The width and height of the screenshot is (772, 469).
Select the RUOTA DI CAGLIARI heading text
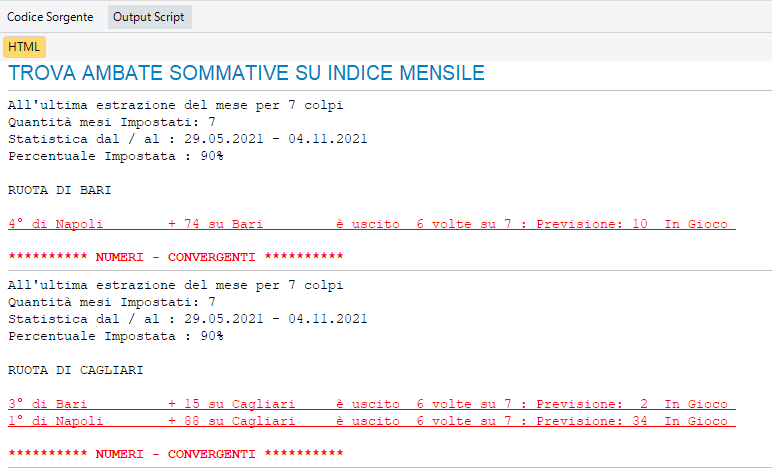click(75, 370)
